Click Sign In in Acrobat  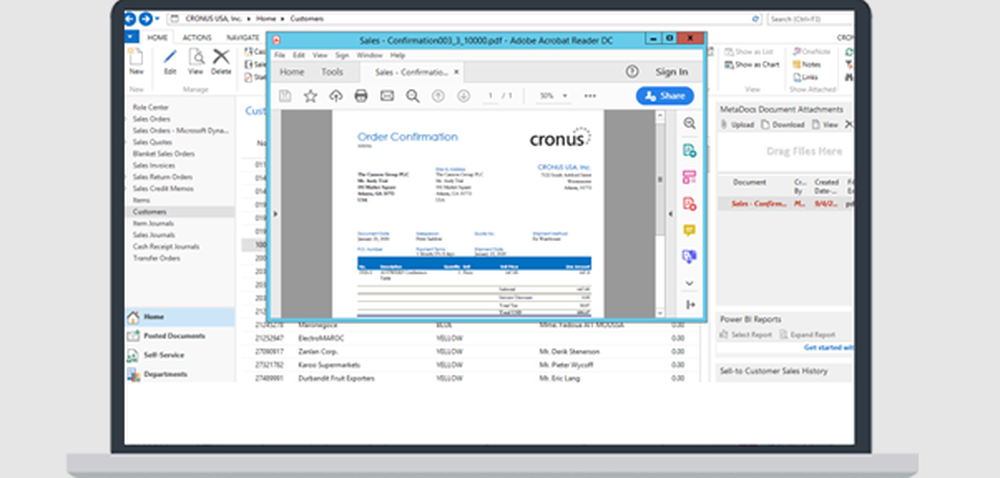click(x=672, y=72)
